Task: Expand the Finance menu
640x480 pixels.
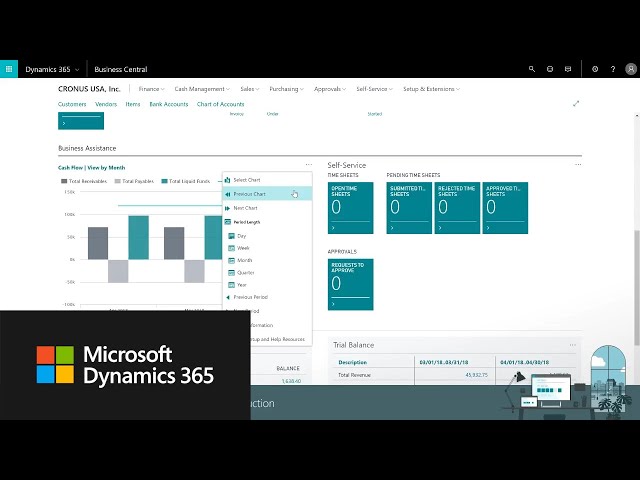Action: [x=151, y=89]
